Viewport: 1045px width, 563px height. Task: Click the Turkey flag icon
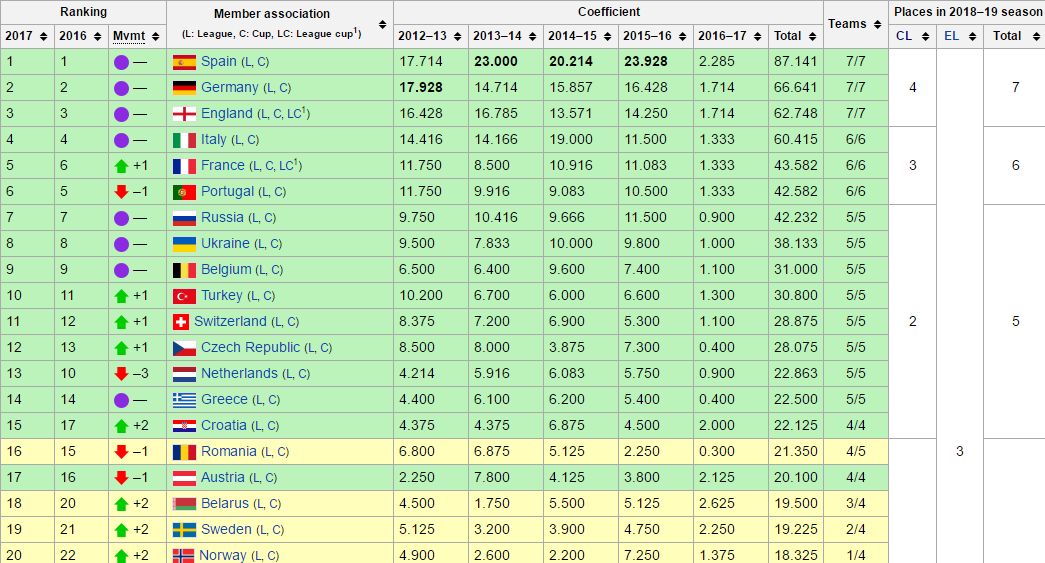[184, 296]
